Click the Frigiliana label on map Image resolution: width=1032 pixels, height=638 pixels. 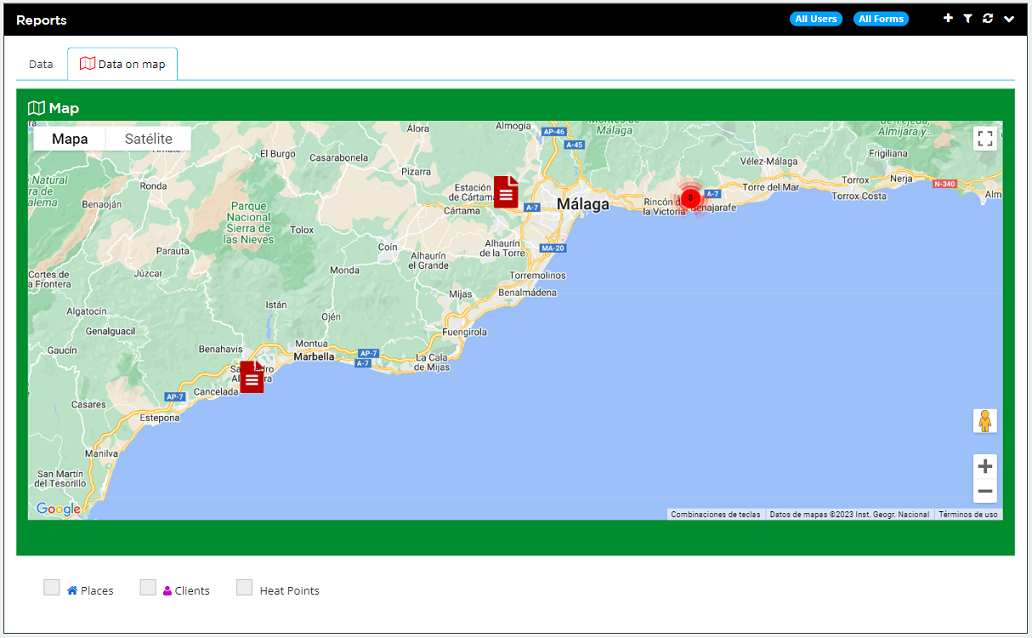point(888,153)
